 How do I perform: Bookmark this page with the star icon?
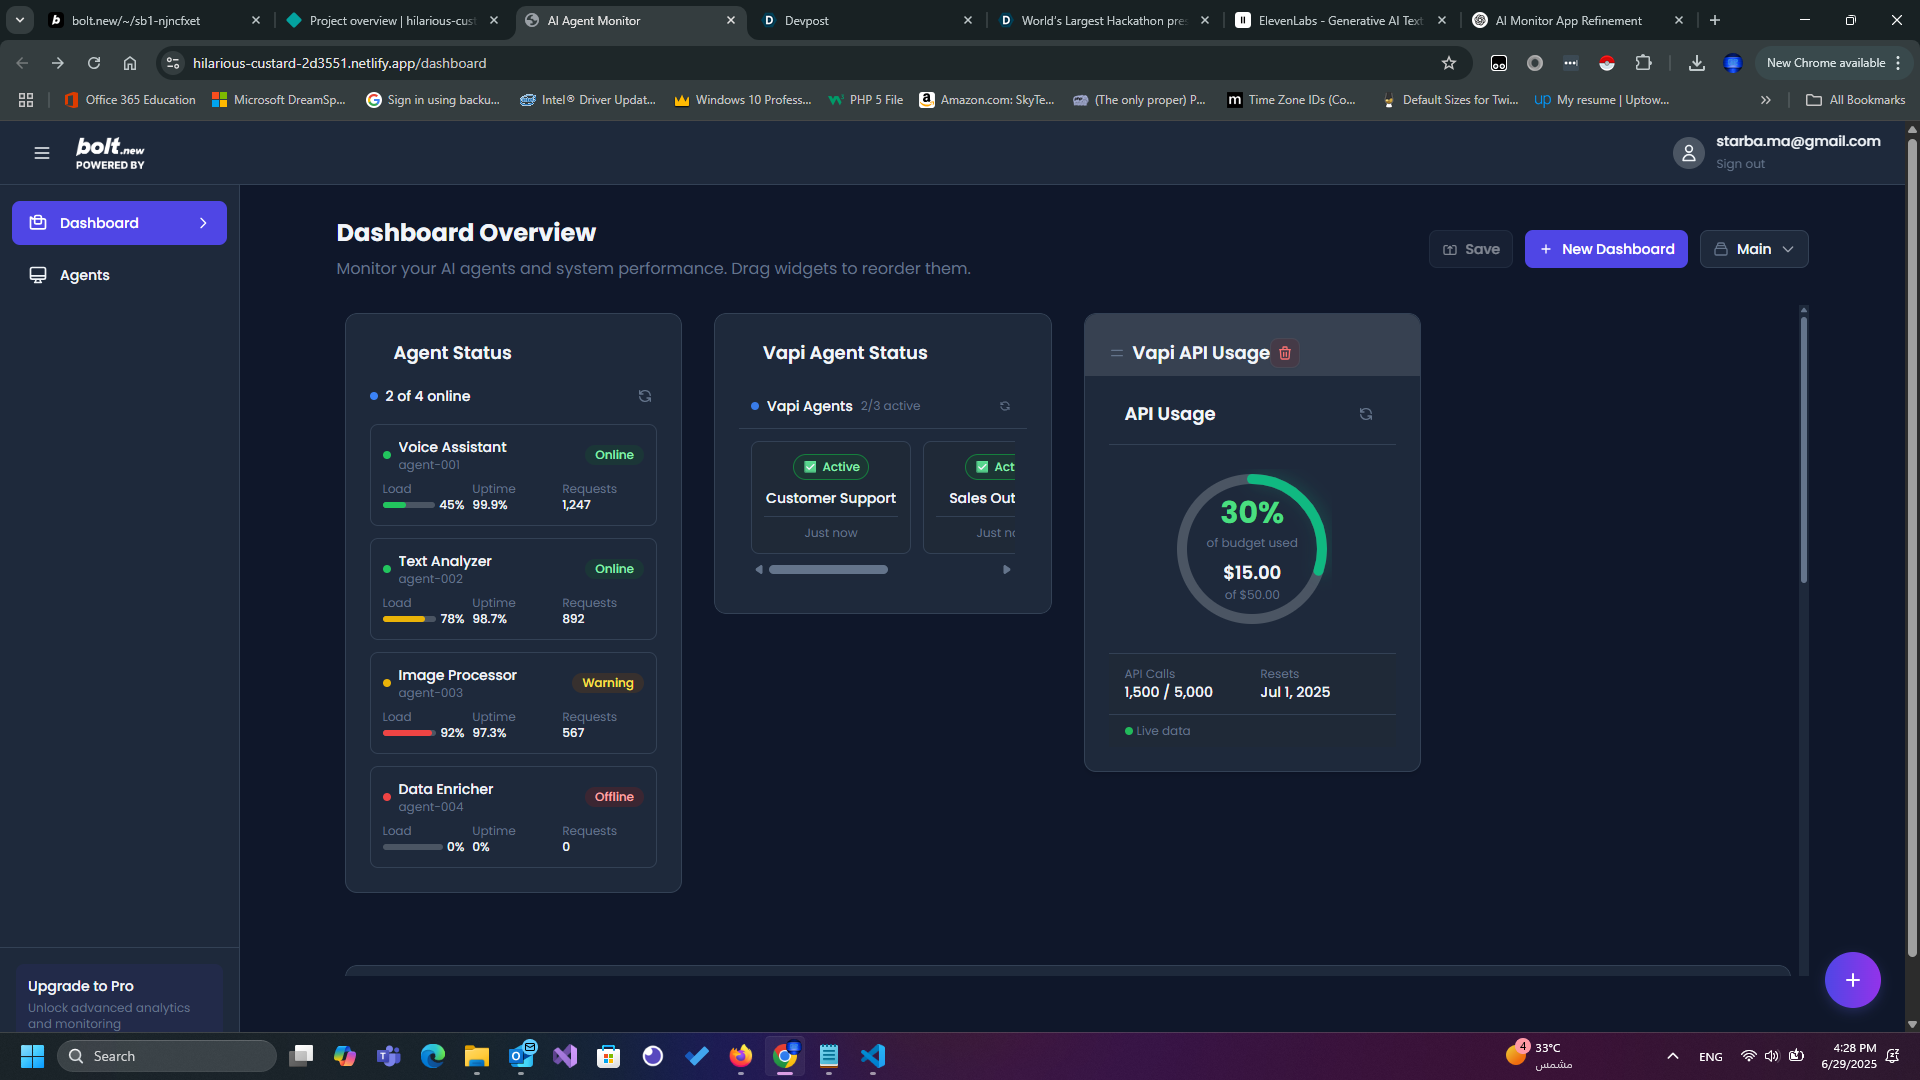tap(1448, 63)
